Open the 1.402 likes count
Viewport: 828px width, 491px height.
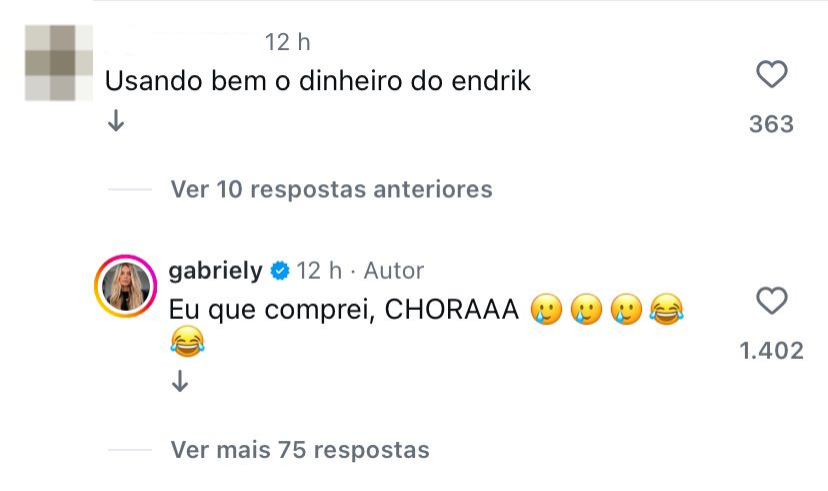click(771, 350)
